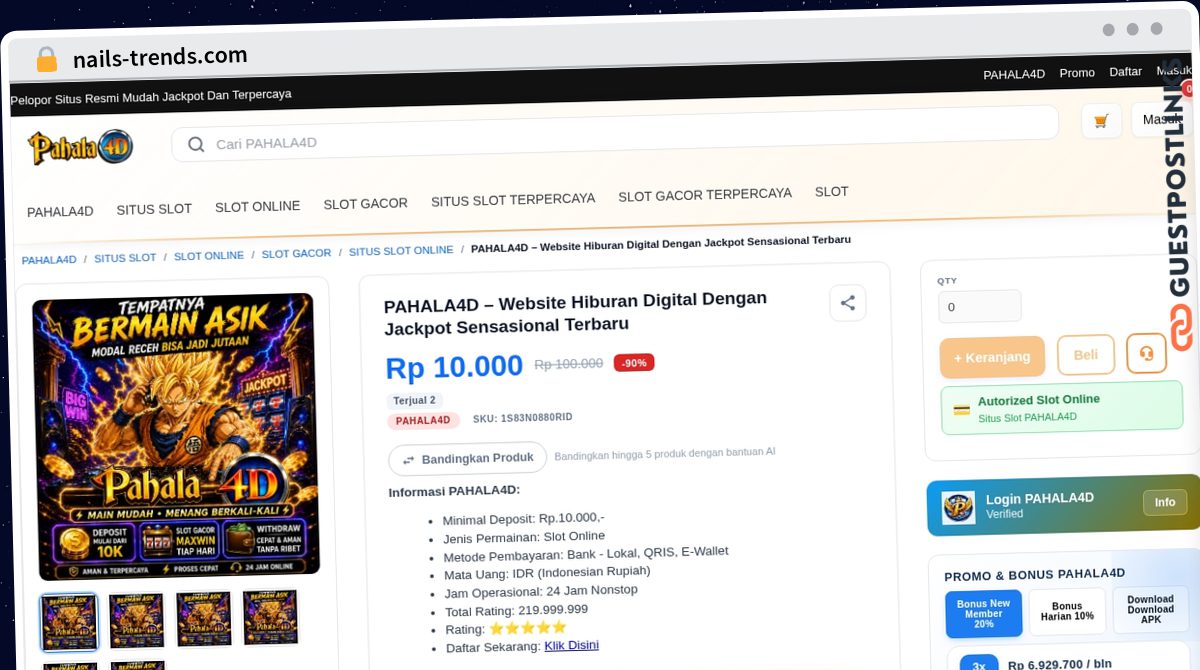Click the customer support headset icon

1146,353
